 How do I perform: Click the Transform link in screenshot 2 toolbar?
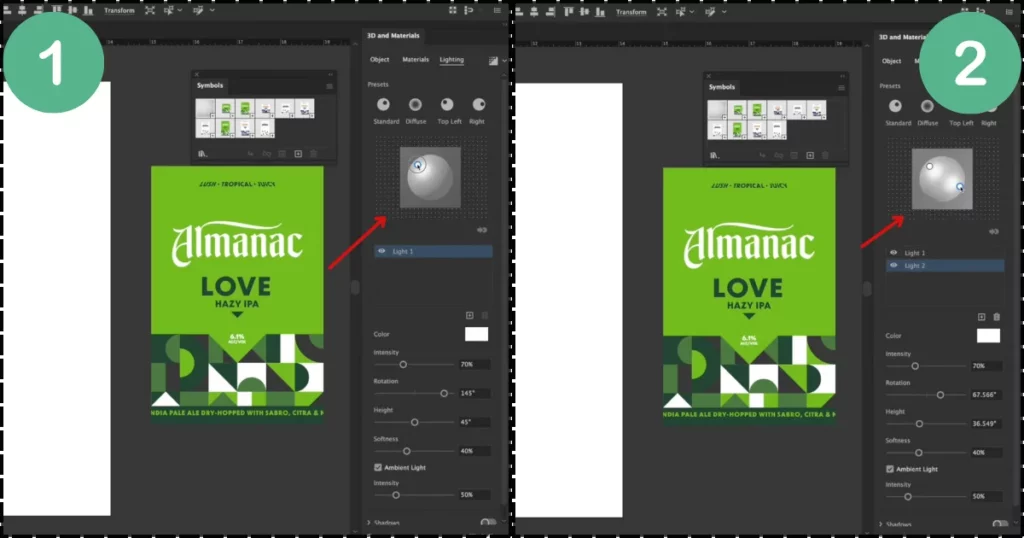[x=631, y=12]
